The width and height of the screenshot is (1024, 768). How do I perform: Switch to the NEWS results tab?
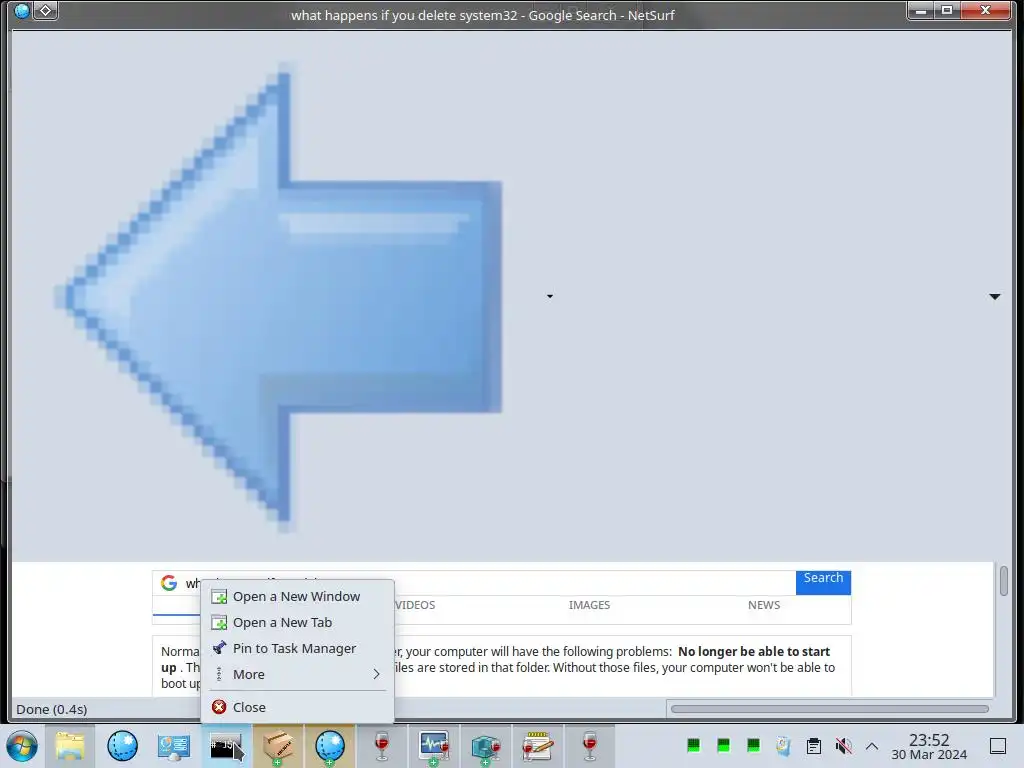tap(763, 605)
